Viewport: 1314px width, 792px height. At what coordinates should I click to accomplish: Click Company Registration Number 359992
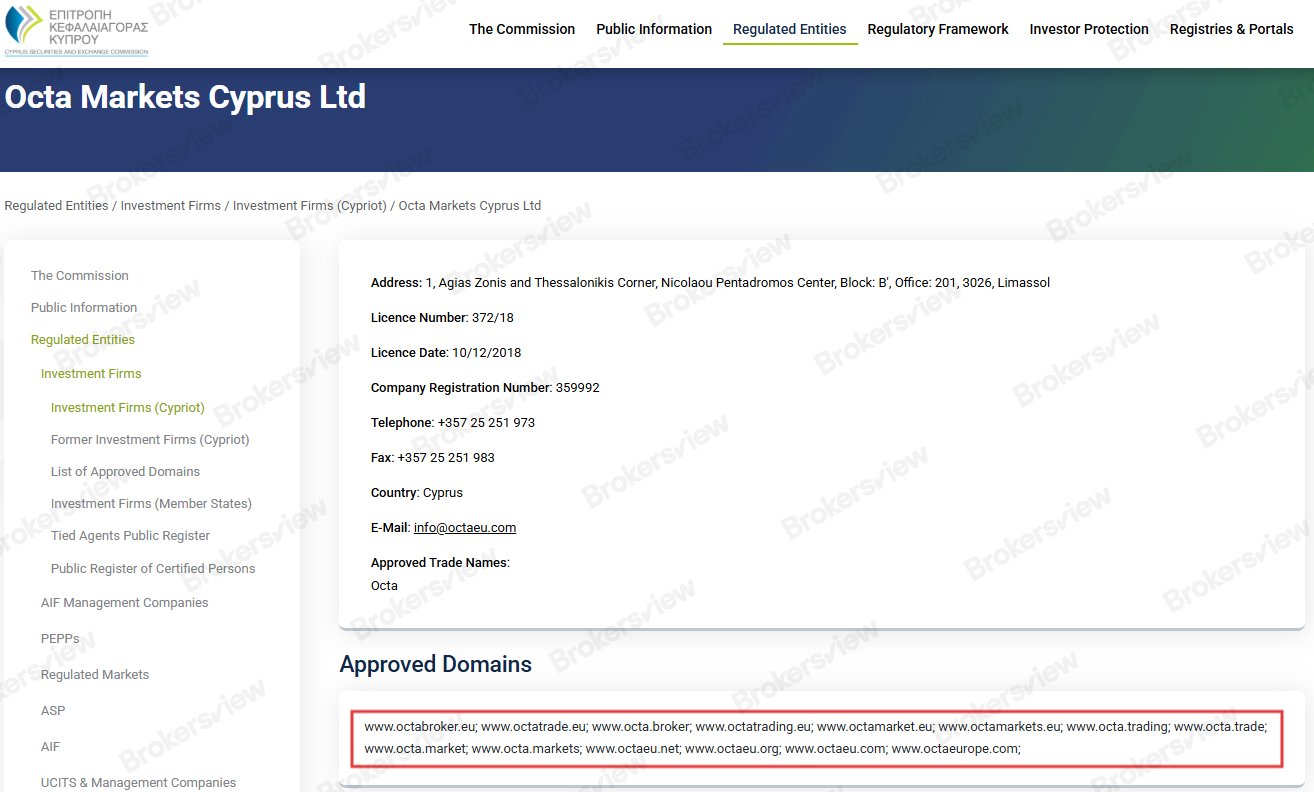[485, 388]
